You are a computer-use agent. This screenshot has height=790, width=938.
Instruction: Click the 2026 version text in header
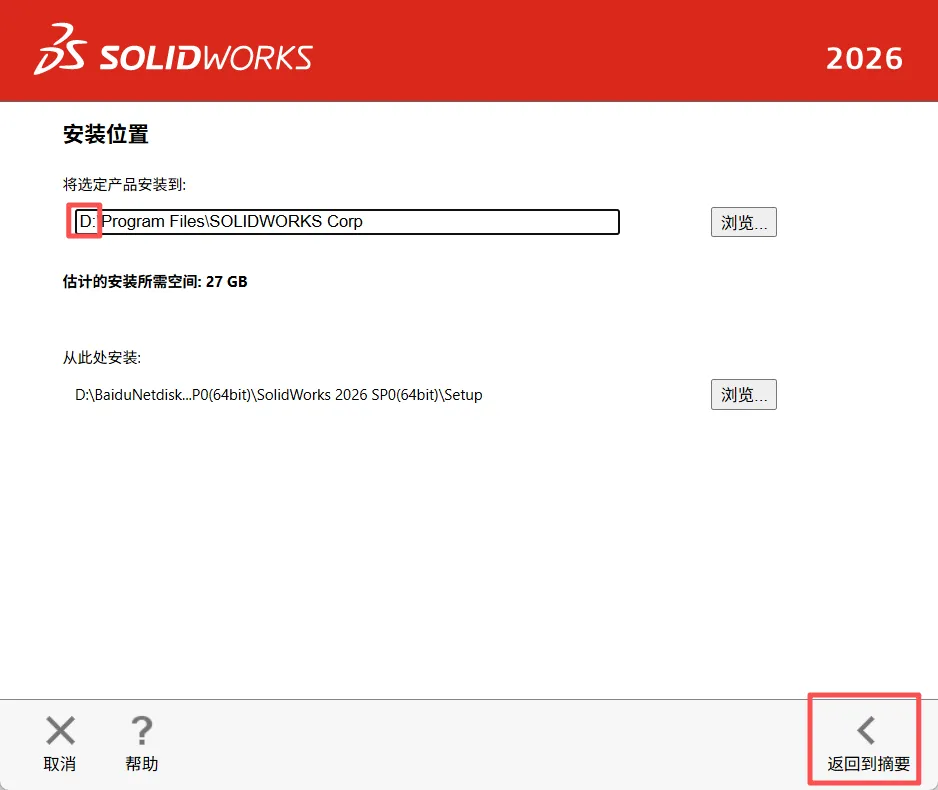(x=864, y=59)
